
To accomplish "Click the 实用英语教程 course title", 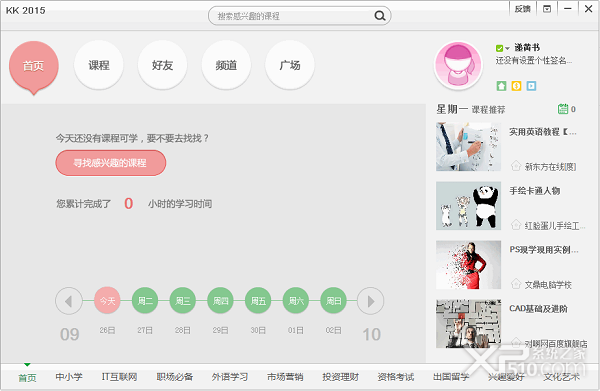I will pyautogui.click(x=543, y=132).
